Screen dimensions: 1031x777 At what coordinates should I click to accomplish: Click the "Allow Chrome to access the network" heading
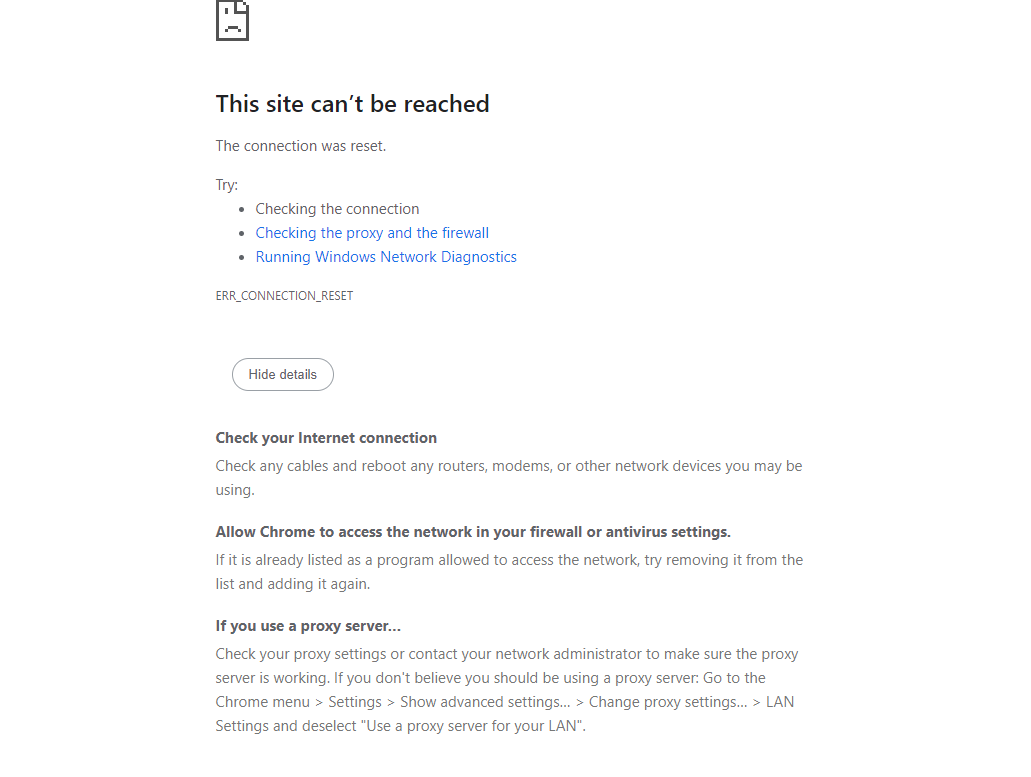click(x=473, y=532)
